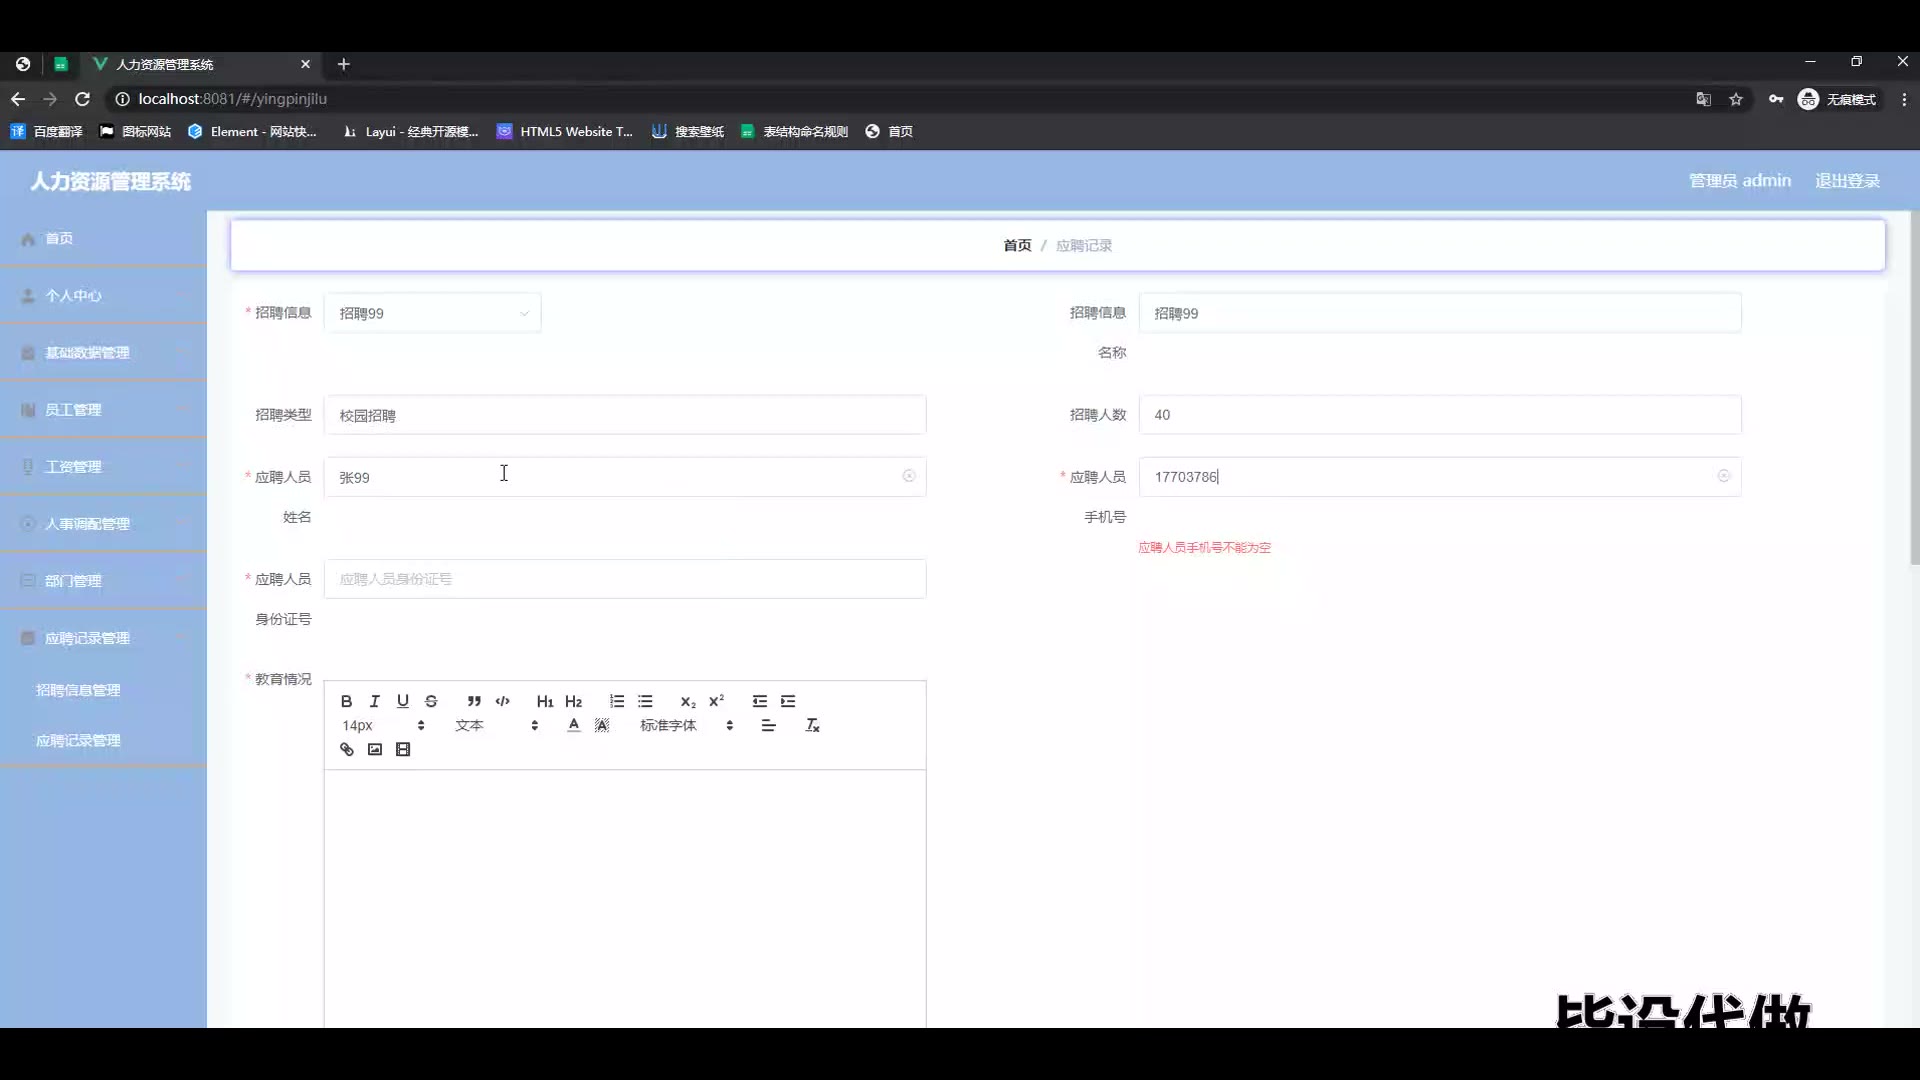The width and height of the screenshot is (1920, 1080).
Task: Apply numbered list formatting
Action: click(617, 701)
